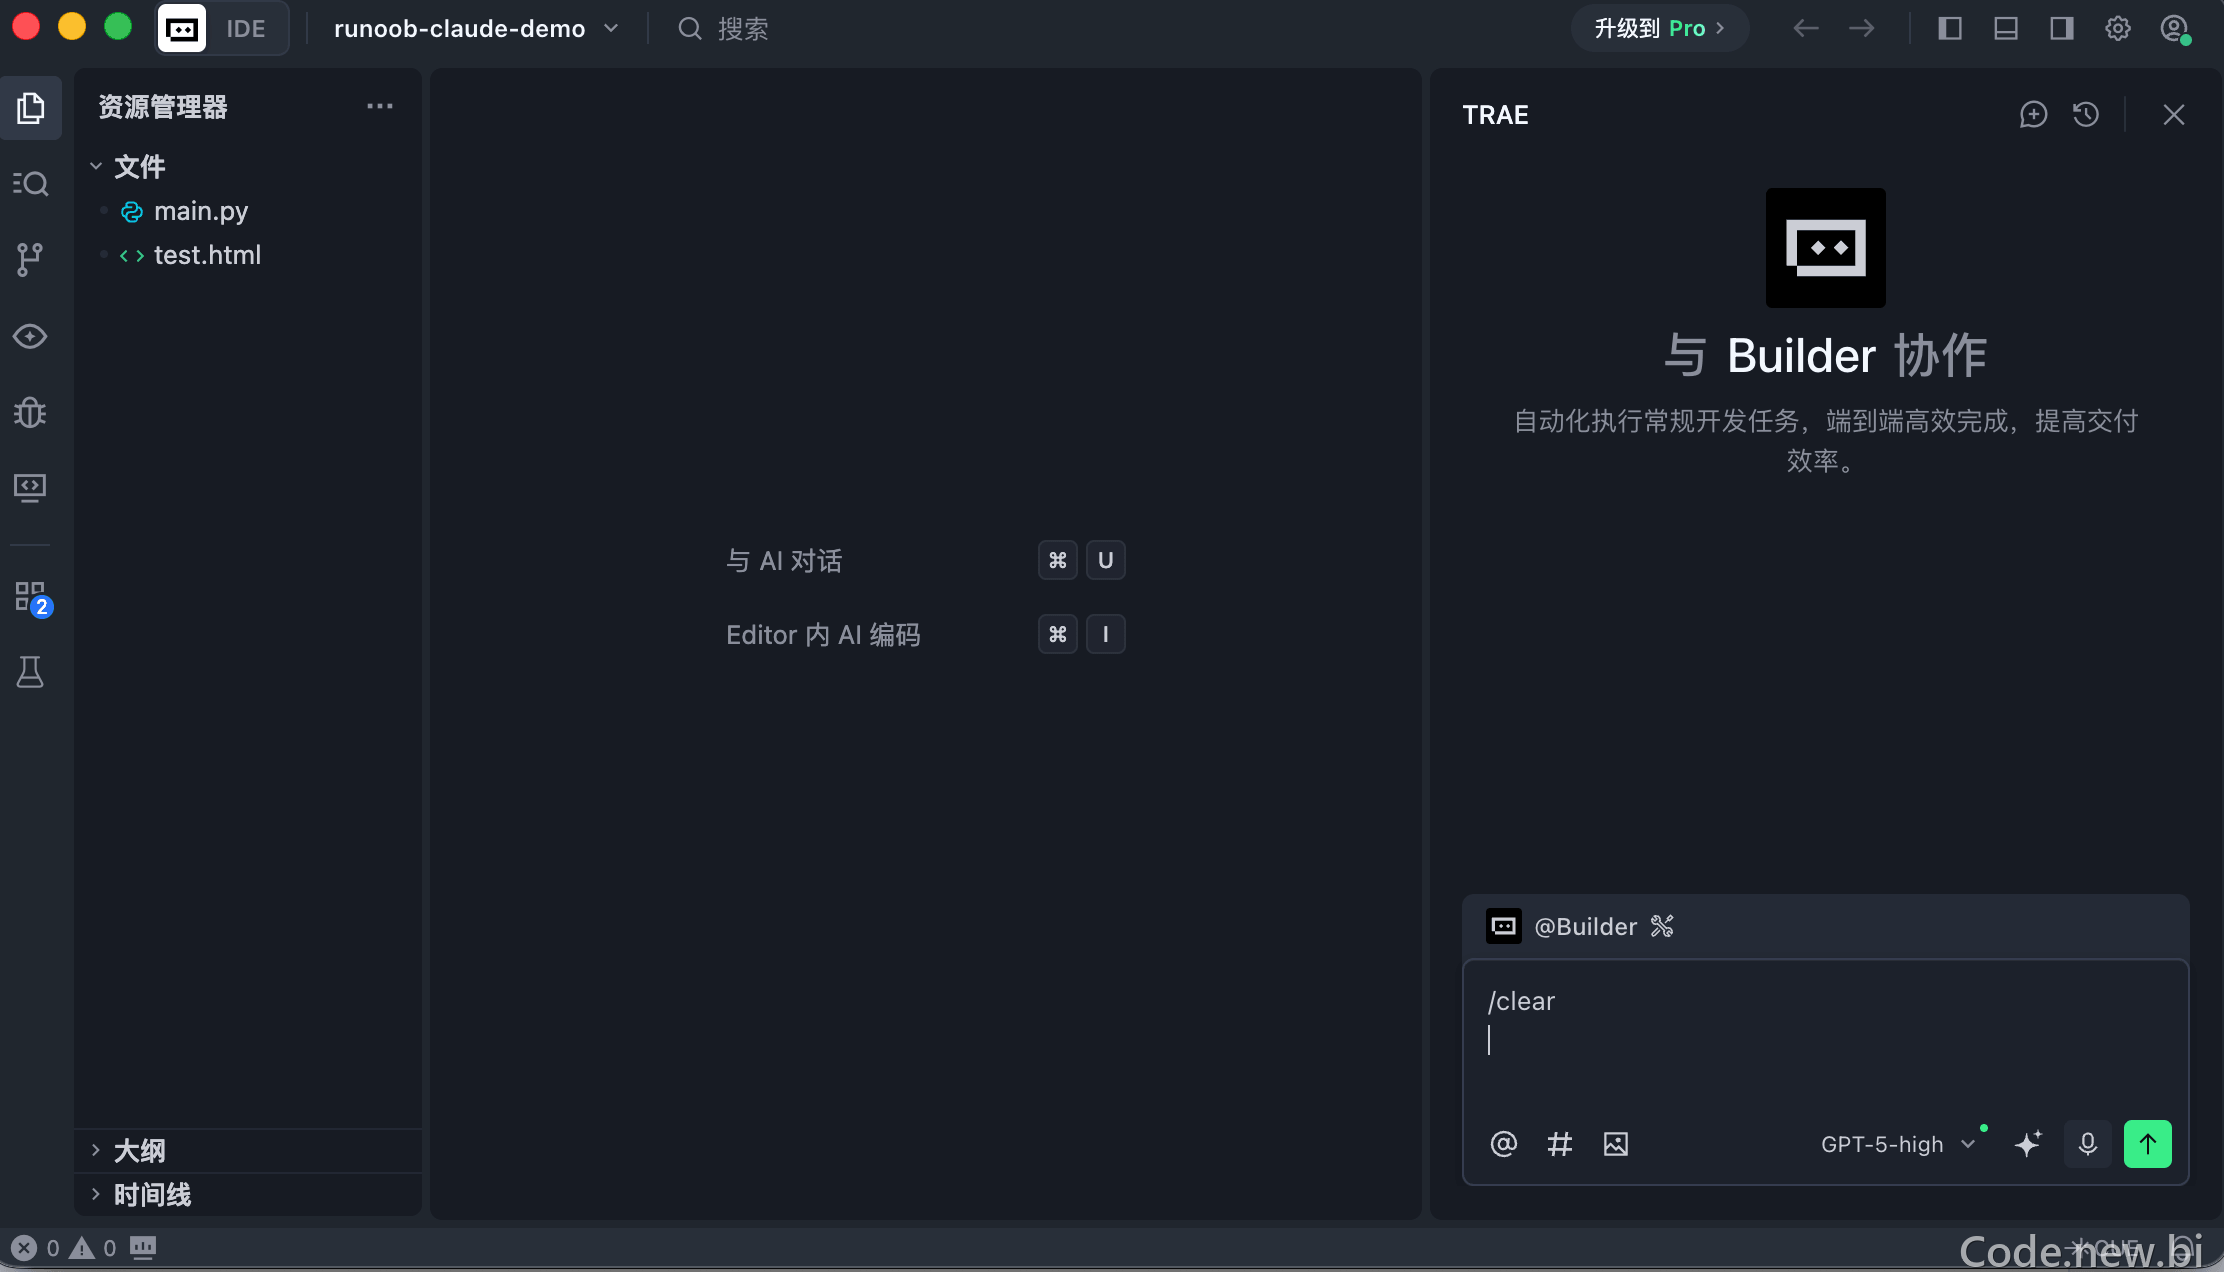2224x1272 pixels.
Task: Open the more actions menu in Explorer header
Action: point(380,106)
